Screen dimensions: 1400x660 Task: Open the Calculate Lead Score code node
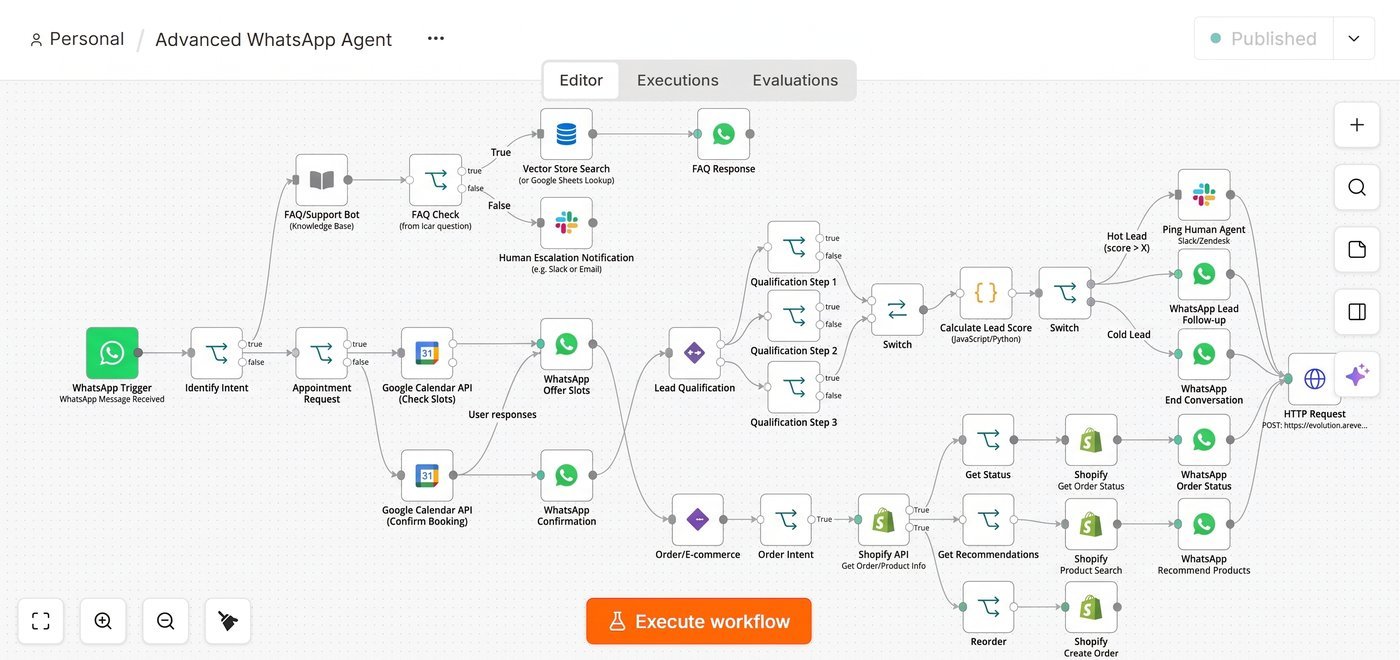[x=986, y=293]
